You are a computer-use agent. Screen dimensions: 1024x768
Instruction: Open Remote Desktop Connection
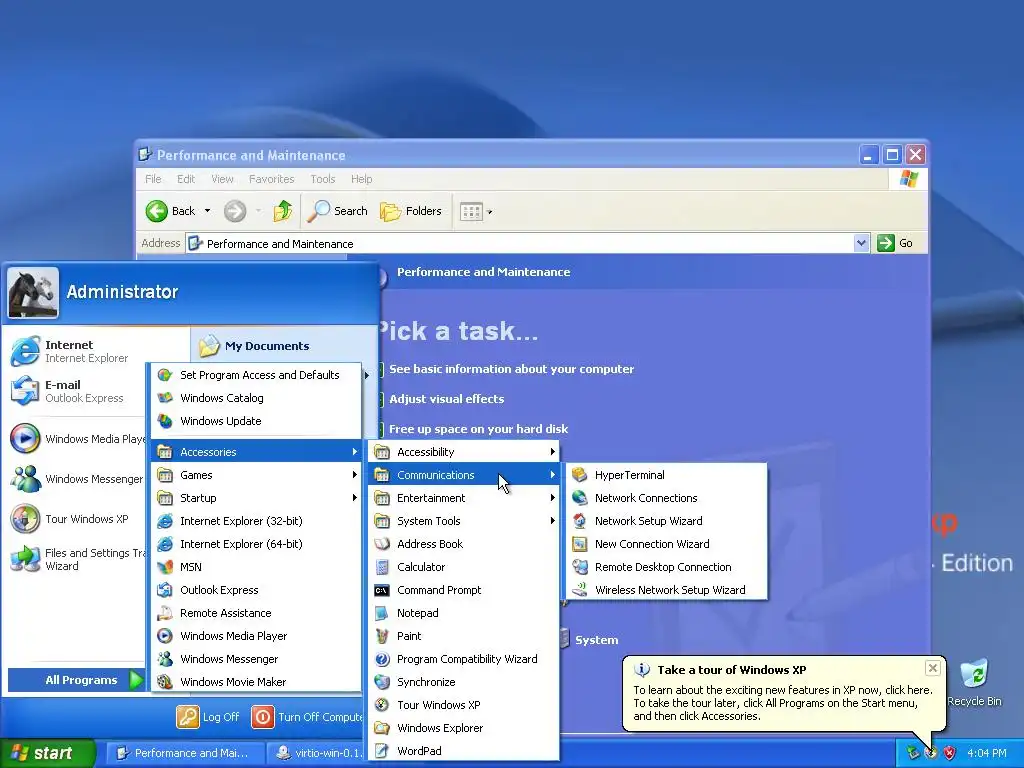[x=666, y=567]
